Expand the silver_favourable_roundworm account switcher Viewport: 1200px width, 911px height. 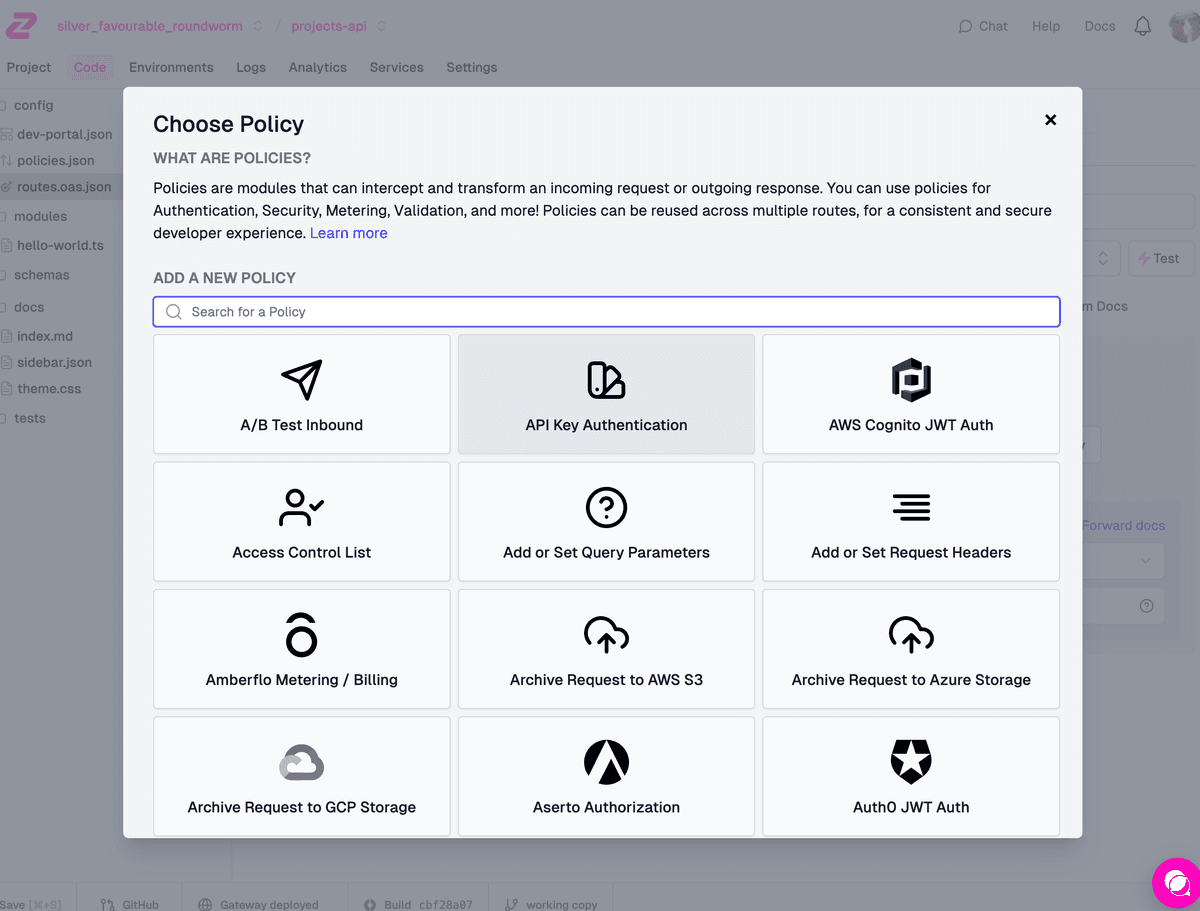[258, 26]
